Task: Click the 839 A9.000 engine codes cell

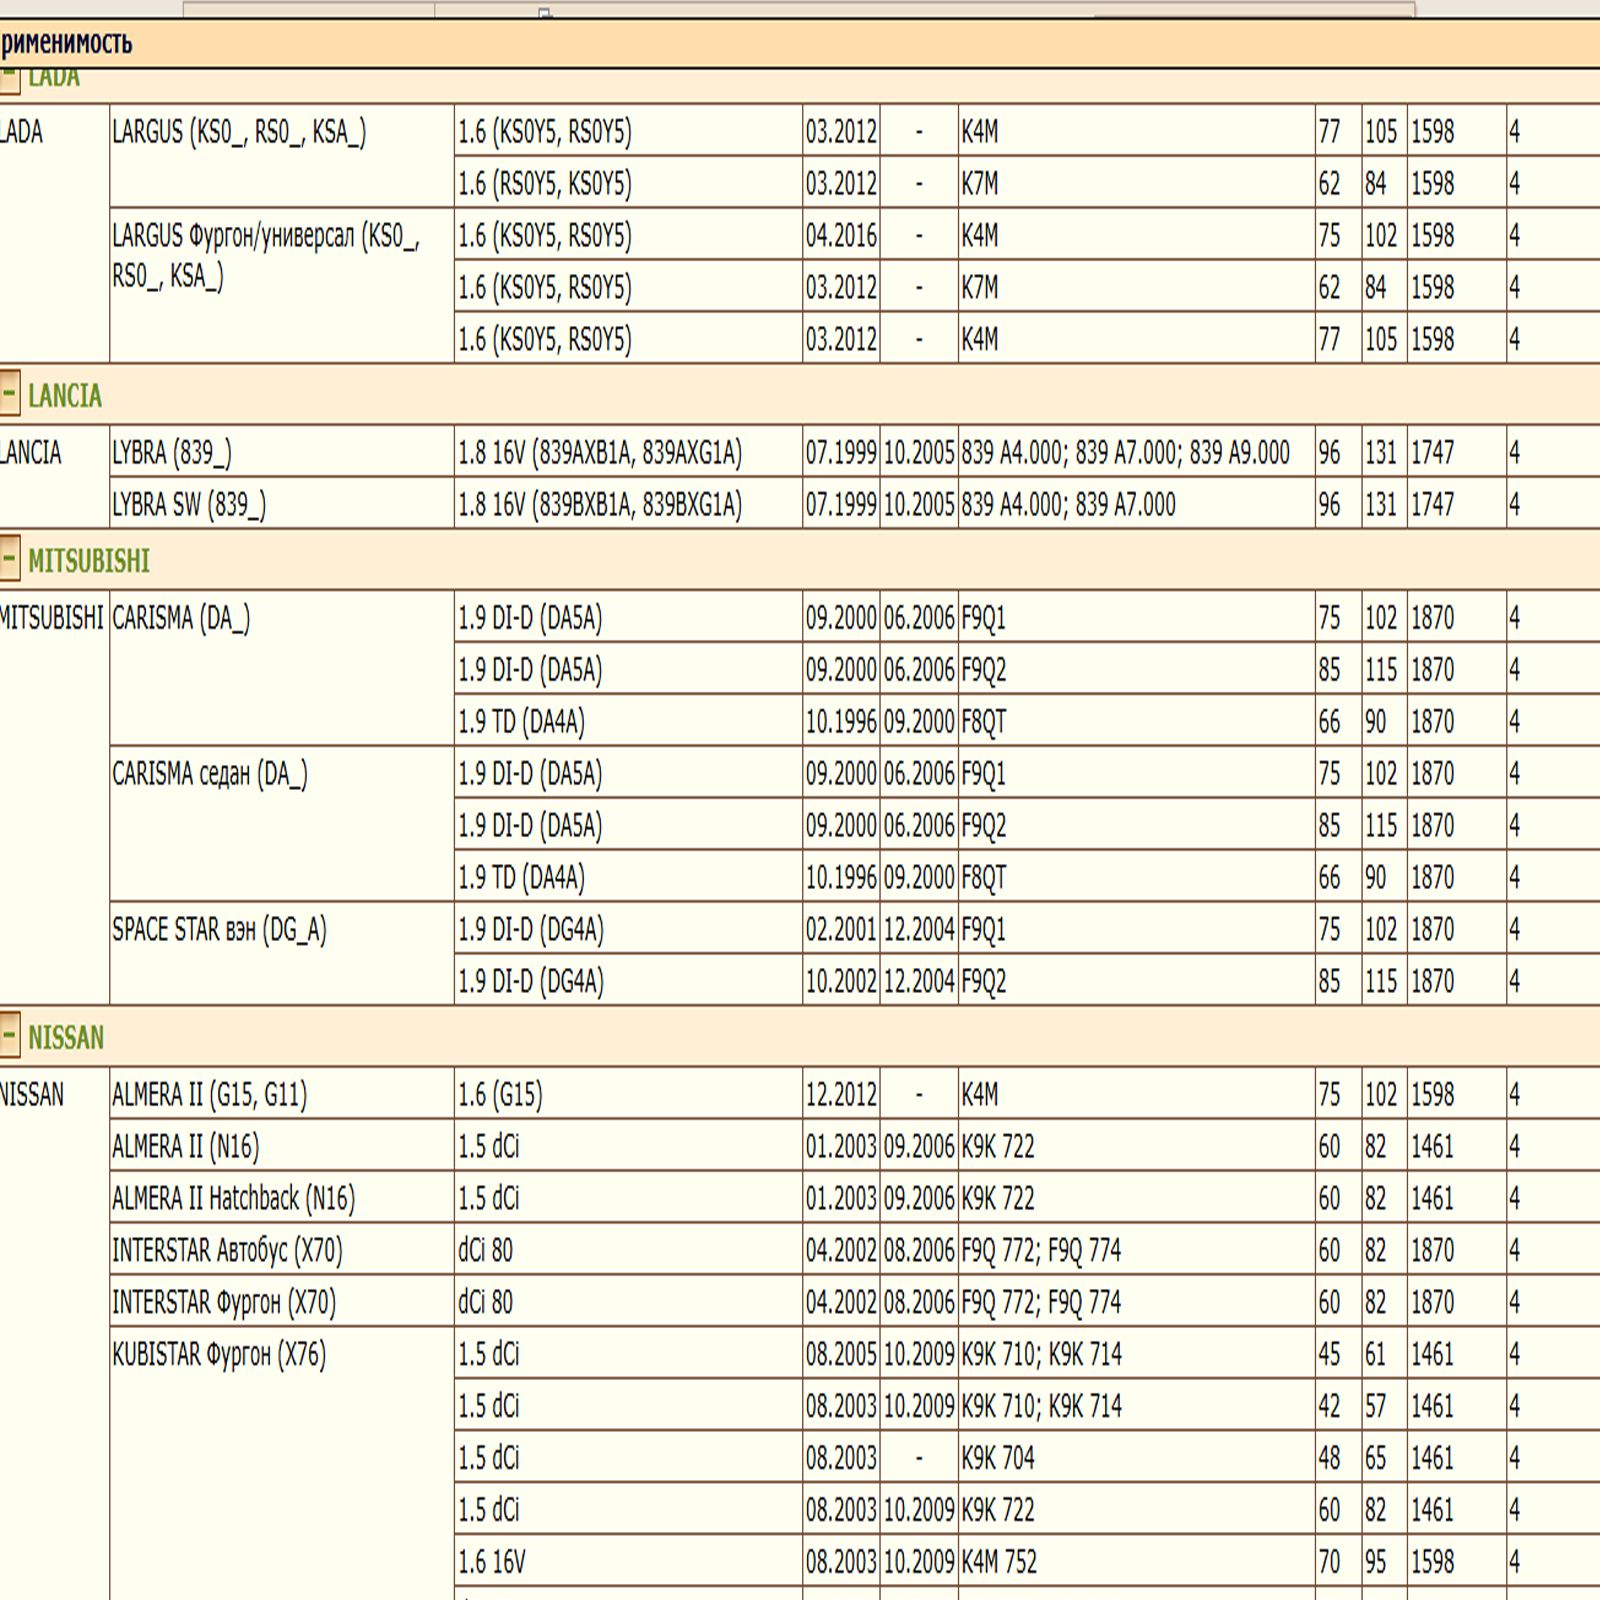Action: (x=1125, y=453)
